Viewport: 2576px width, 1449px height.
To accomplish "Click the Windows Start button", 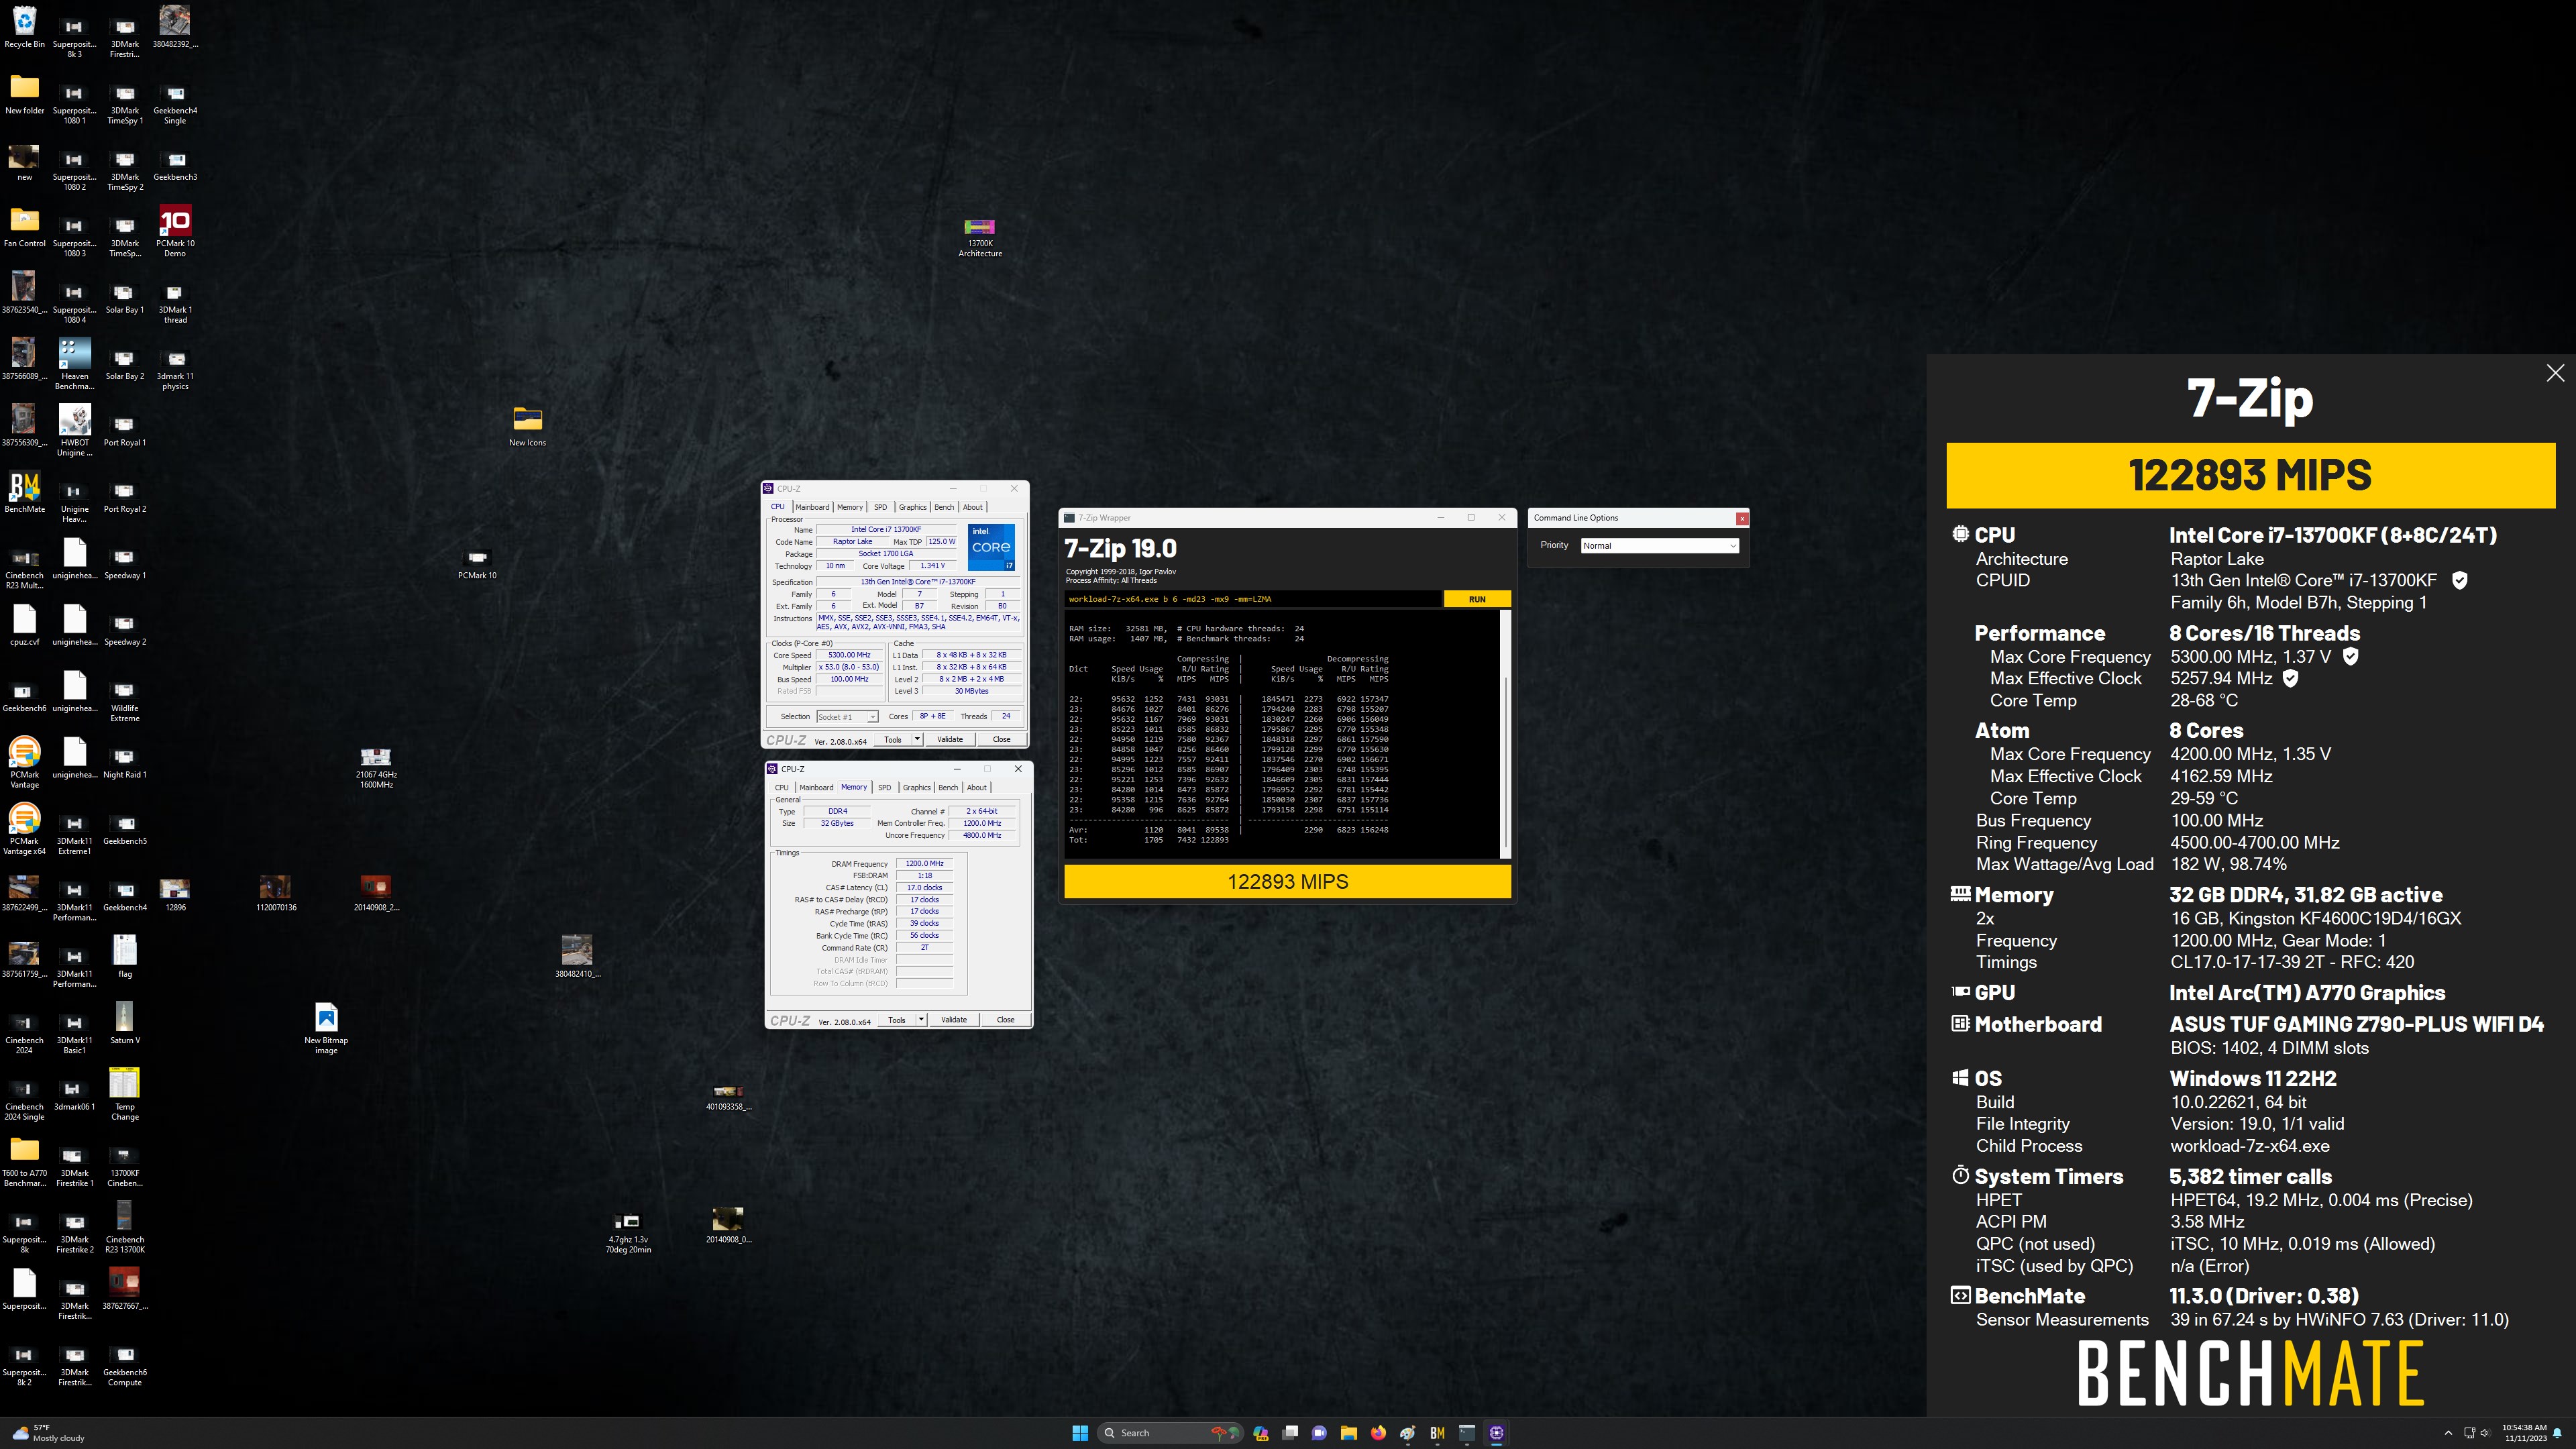I will click(x=1080, y=1433).
